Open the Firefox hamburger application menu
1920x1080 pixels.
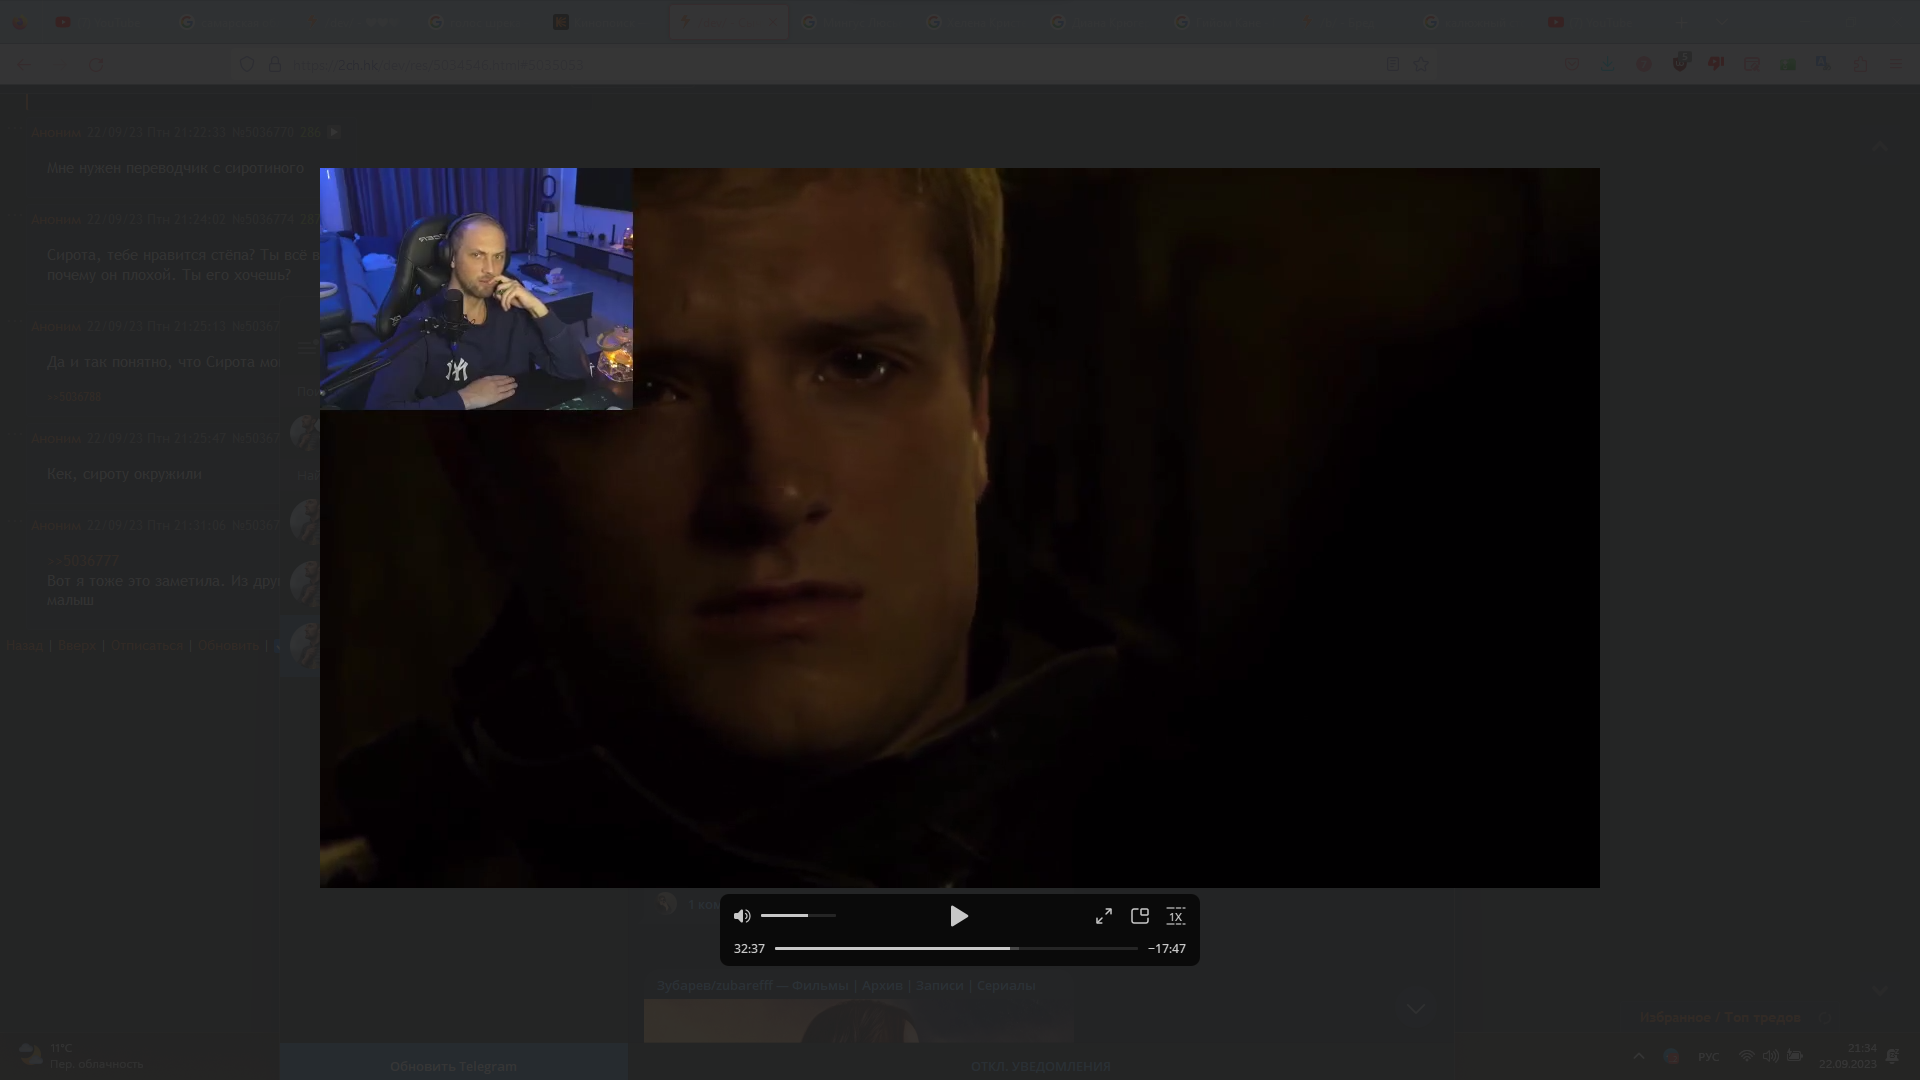[x=1896, y=64]
